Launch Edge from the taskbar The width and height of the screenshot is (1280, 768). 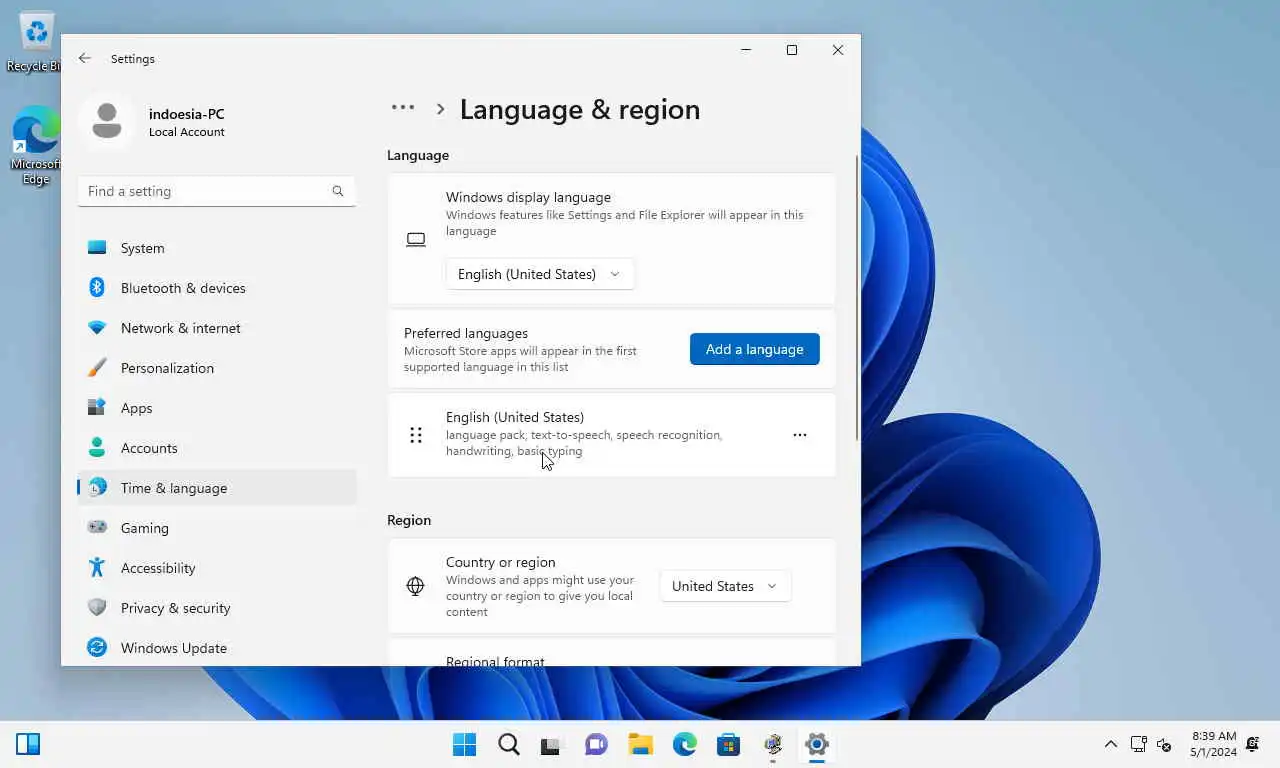pos(685,744)
